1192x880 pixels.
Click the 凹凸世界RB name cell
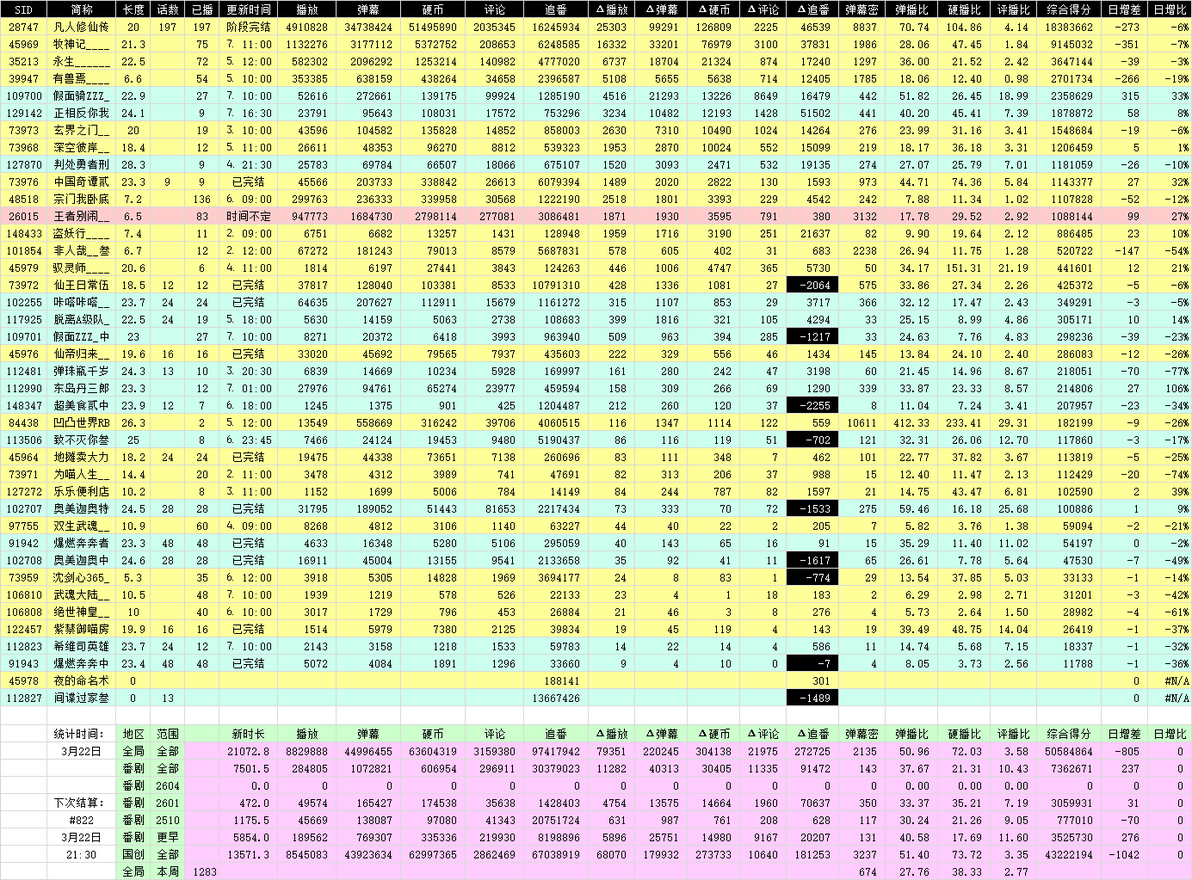pos(82,423)
